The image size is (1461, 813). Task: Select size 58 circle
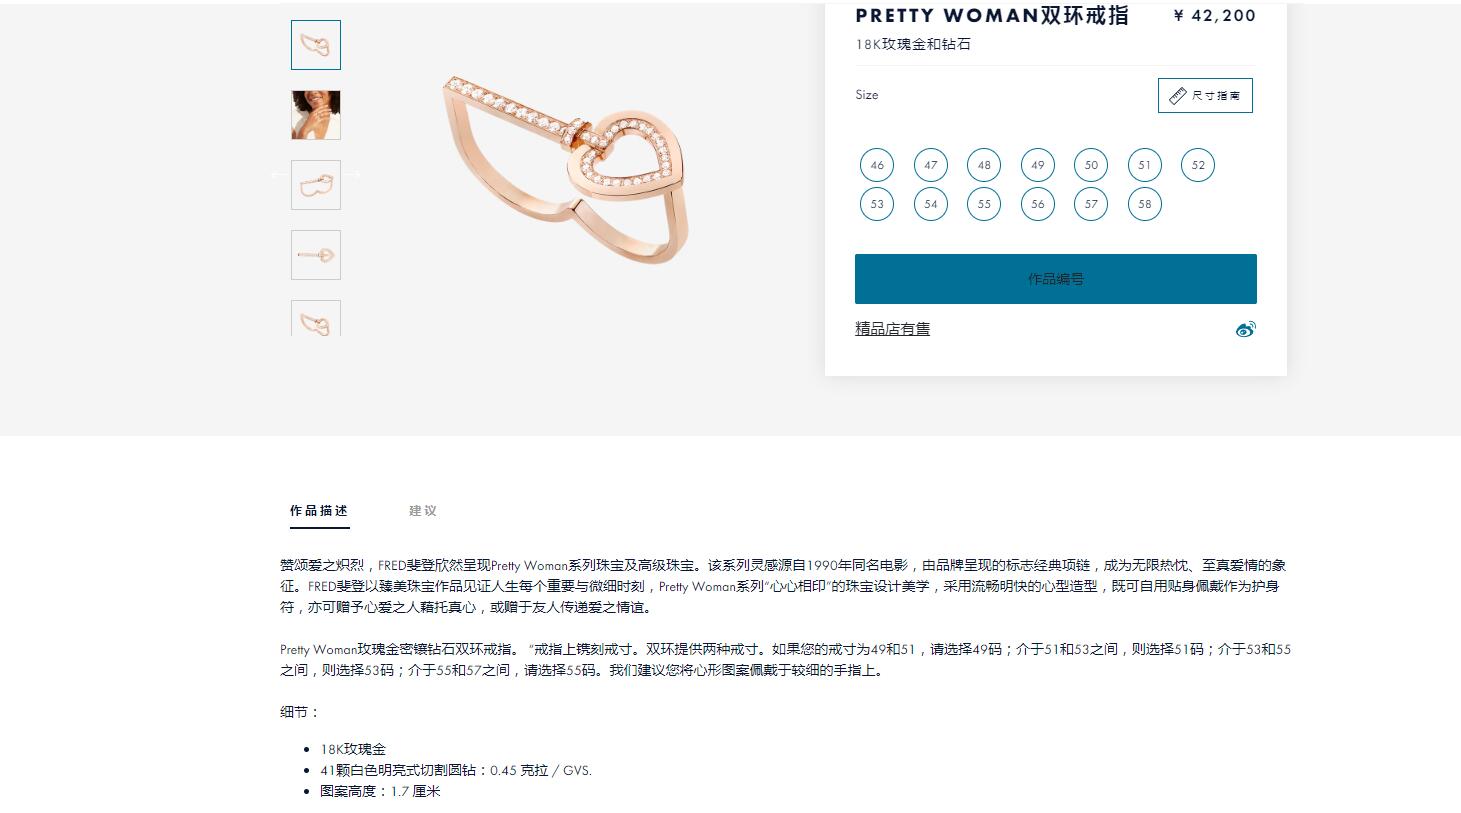[x=1145, y=204]
